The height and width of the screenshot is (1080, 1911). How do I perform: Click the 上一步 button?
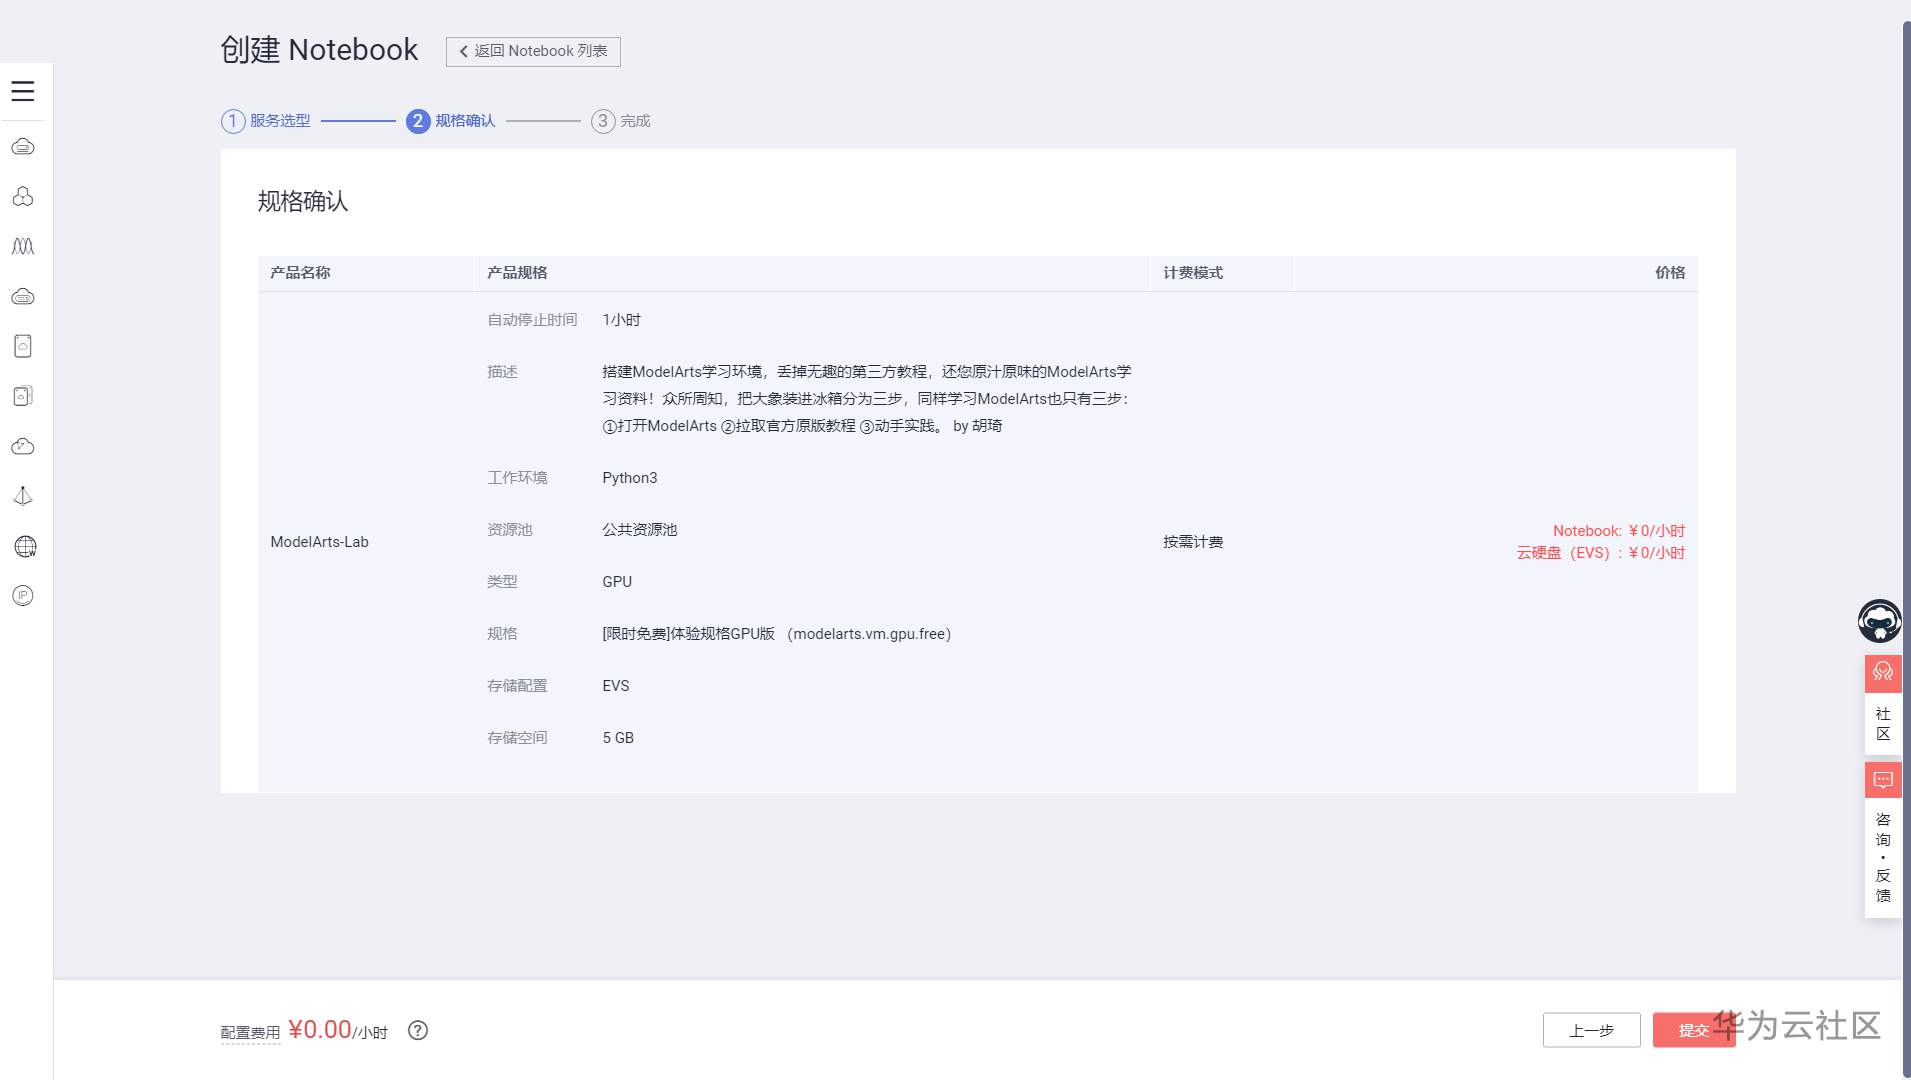(x=1591, y=1030)
